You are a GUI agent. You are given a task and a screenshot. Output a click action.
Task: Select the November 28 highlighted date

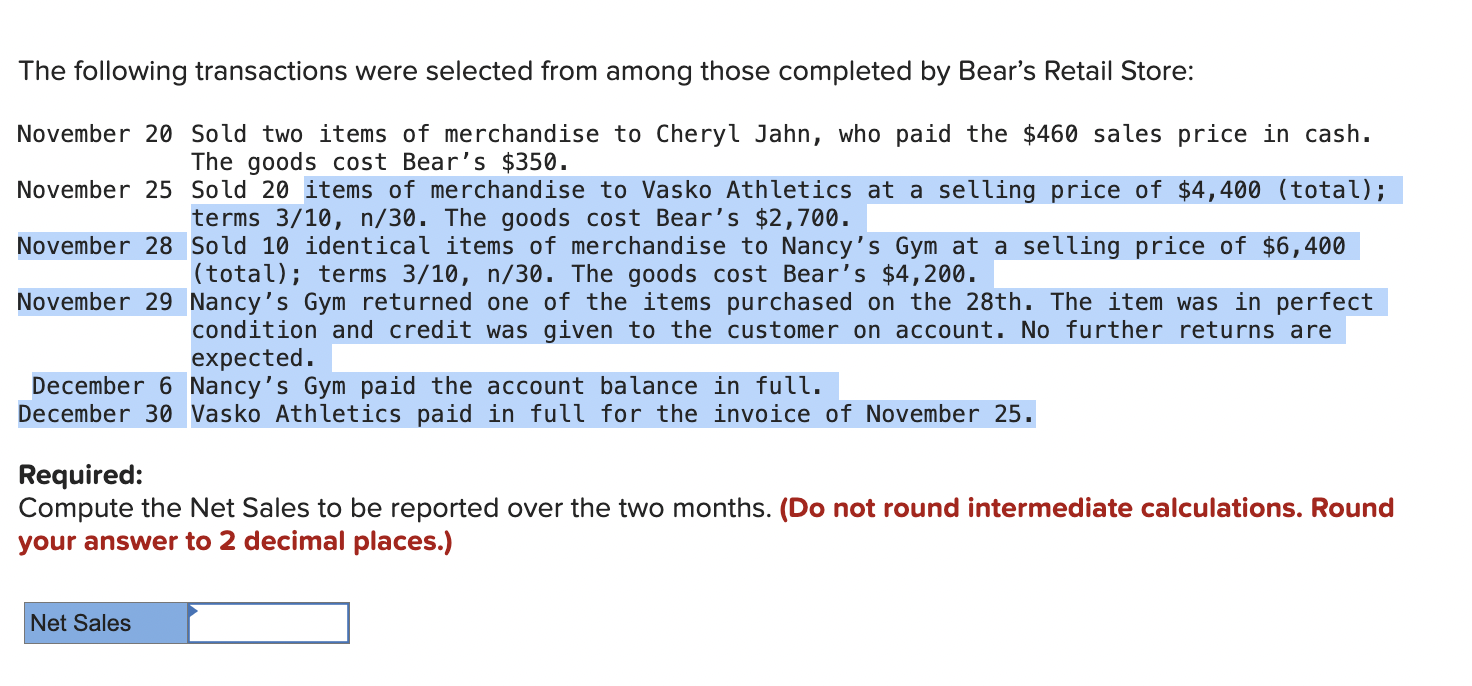(96, 246)
